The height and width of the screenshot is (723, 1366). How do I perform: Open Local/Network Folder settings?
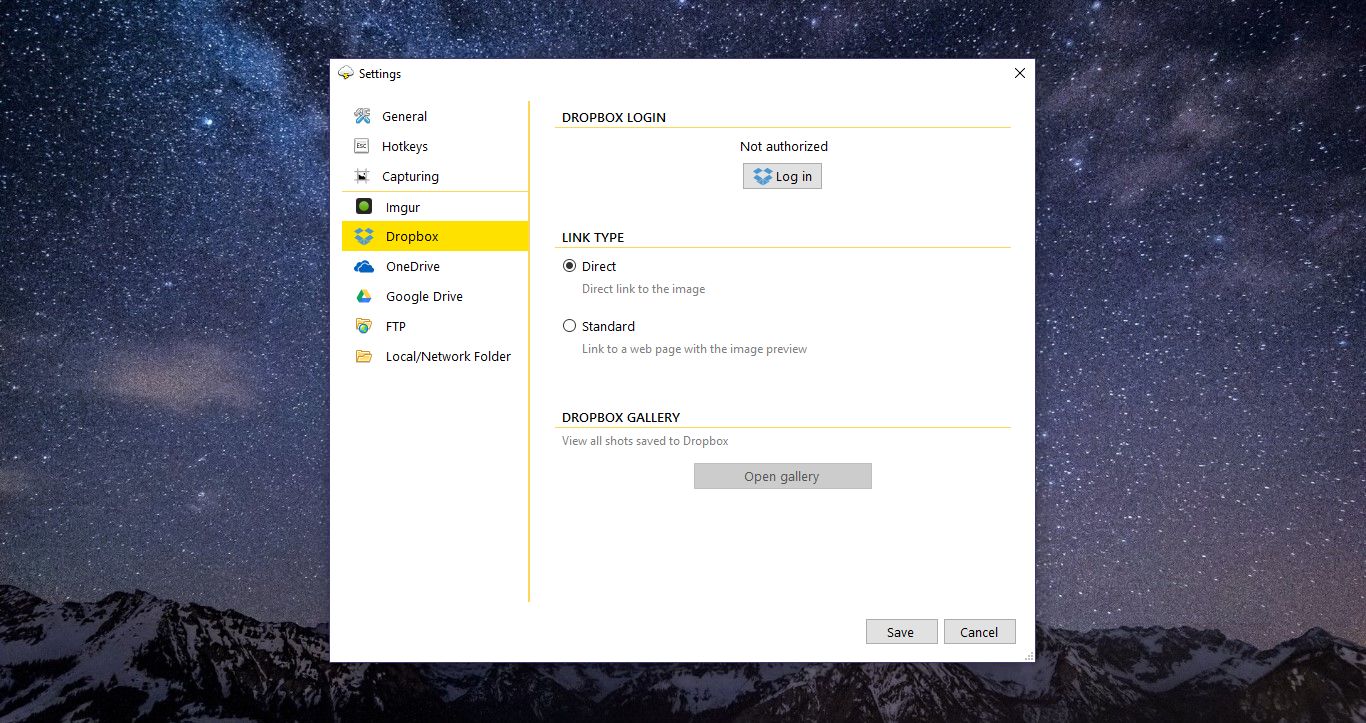point(435,356)
